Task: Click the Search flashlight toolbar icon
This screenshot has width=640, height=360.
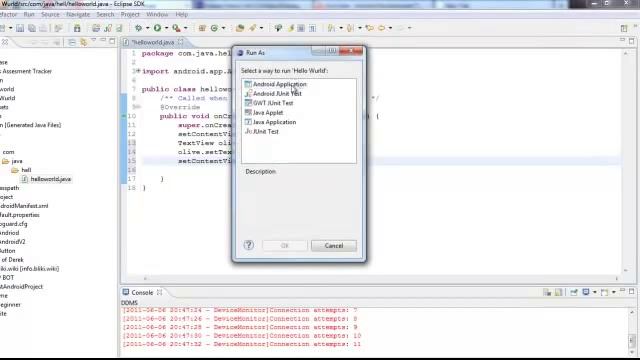Action: [253, 28]
